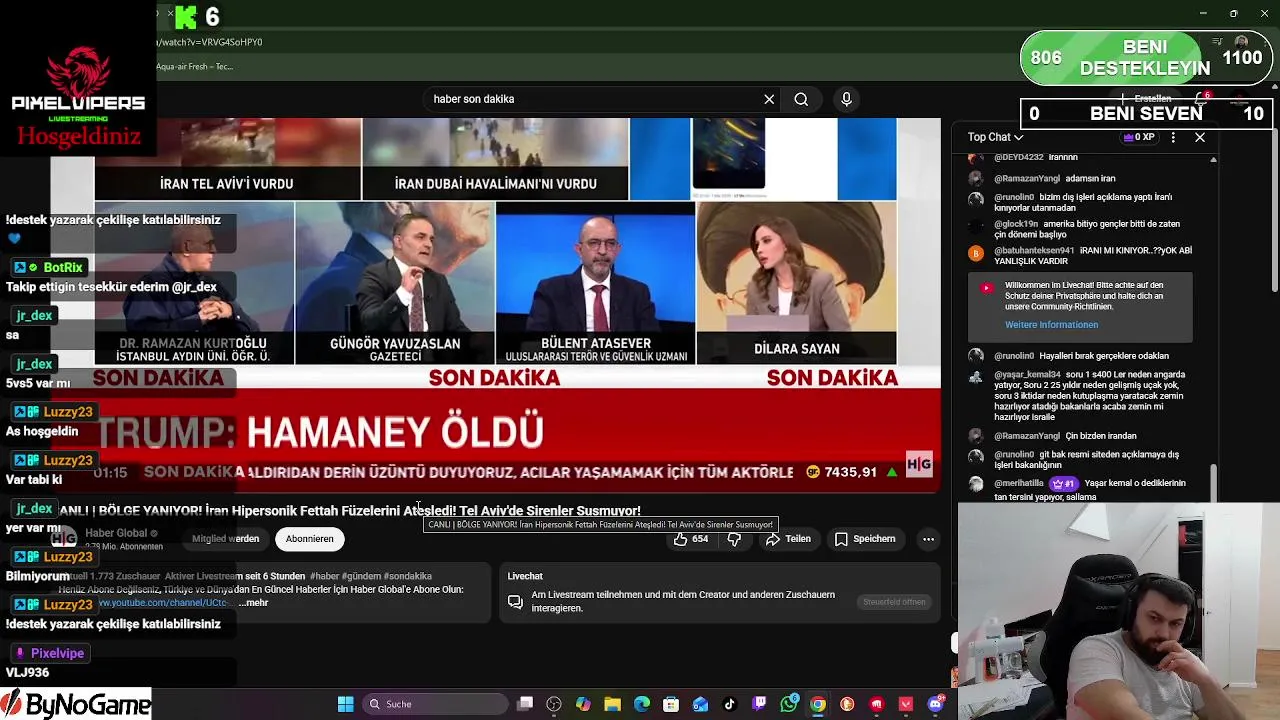Open File Explorer from the taskbar

click(612, 704)
